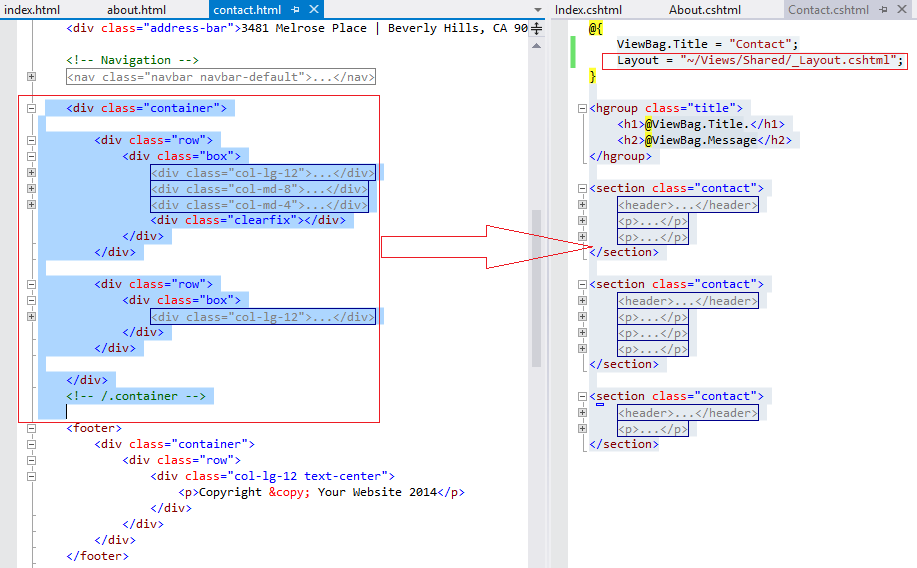Expand the collapsed nav navbar block
917x568 pixels.
tap(32, 77)
